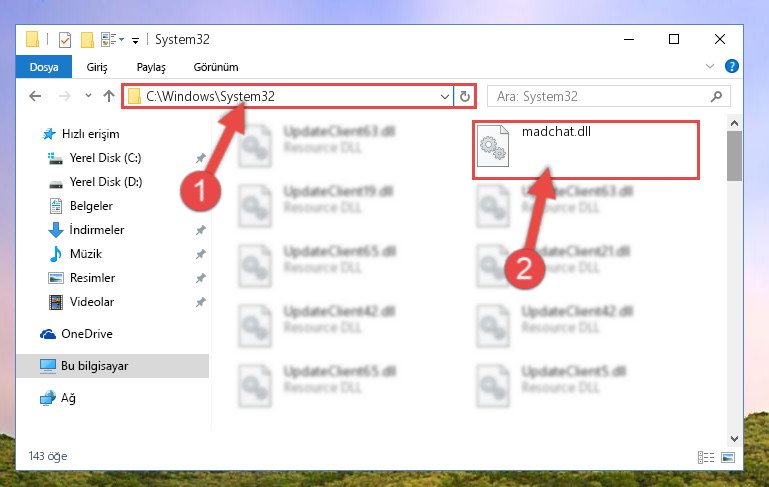Open recent locations dropdown arrow
Viewport: 769px width, 487px height.
point(88,96)
